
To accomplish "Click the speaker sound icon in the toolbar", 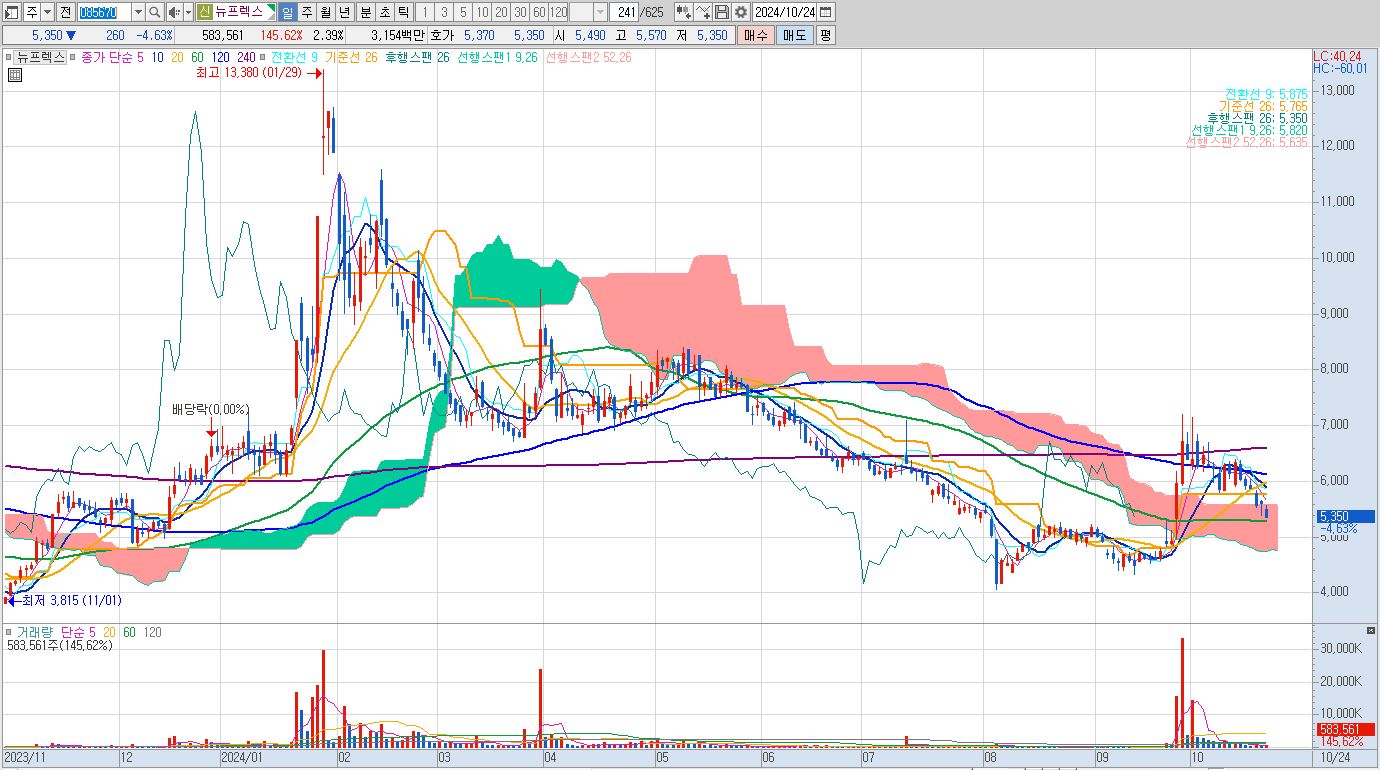I will 173,12.
